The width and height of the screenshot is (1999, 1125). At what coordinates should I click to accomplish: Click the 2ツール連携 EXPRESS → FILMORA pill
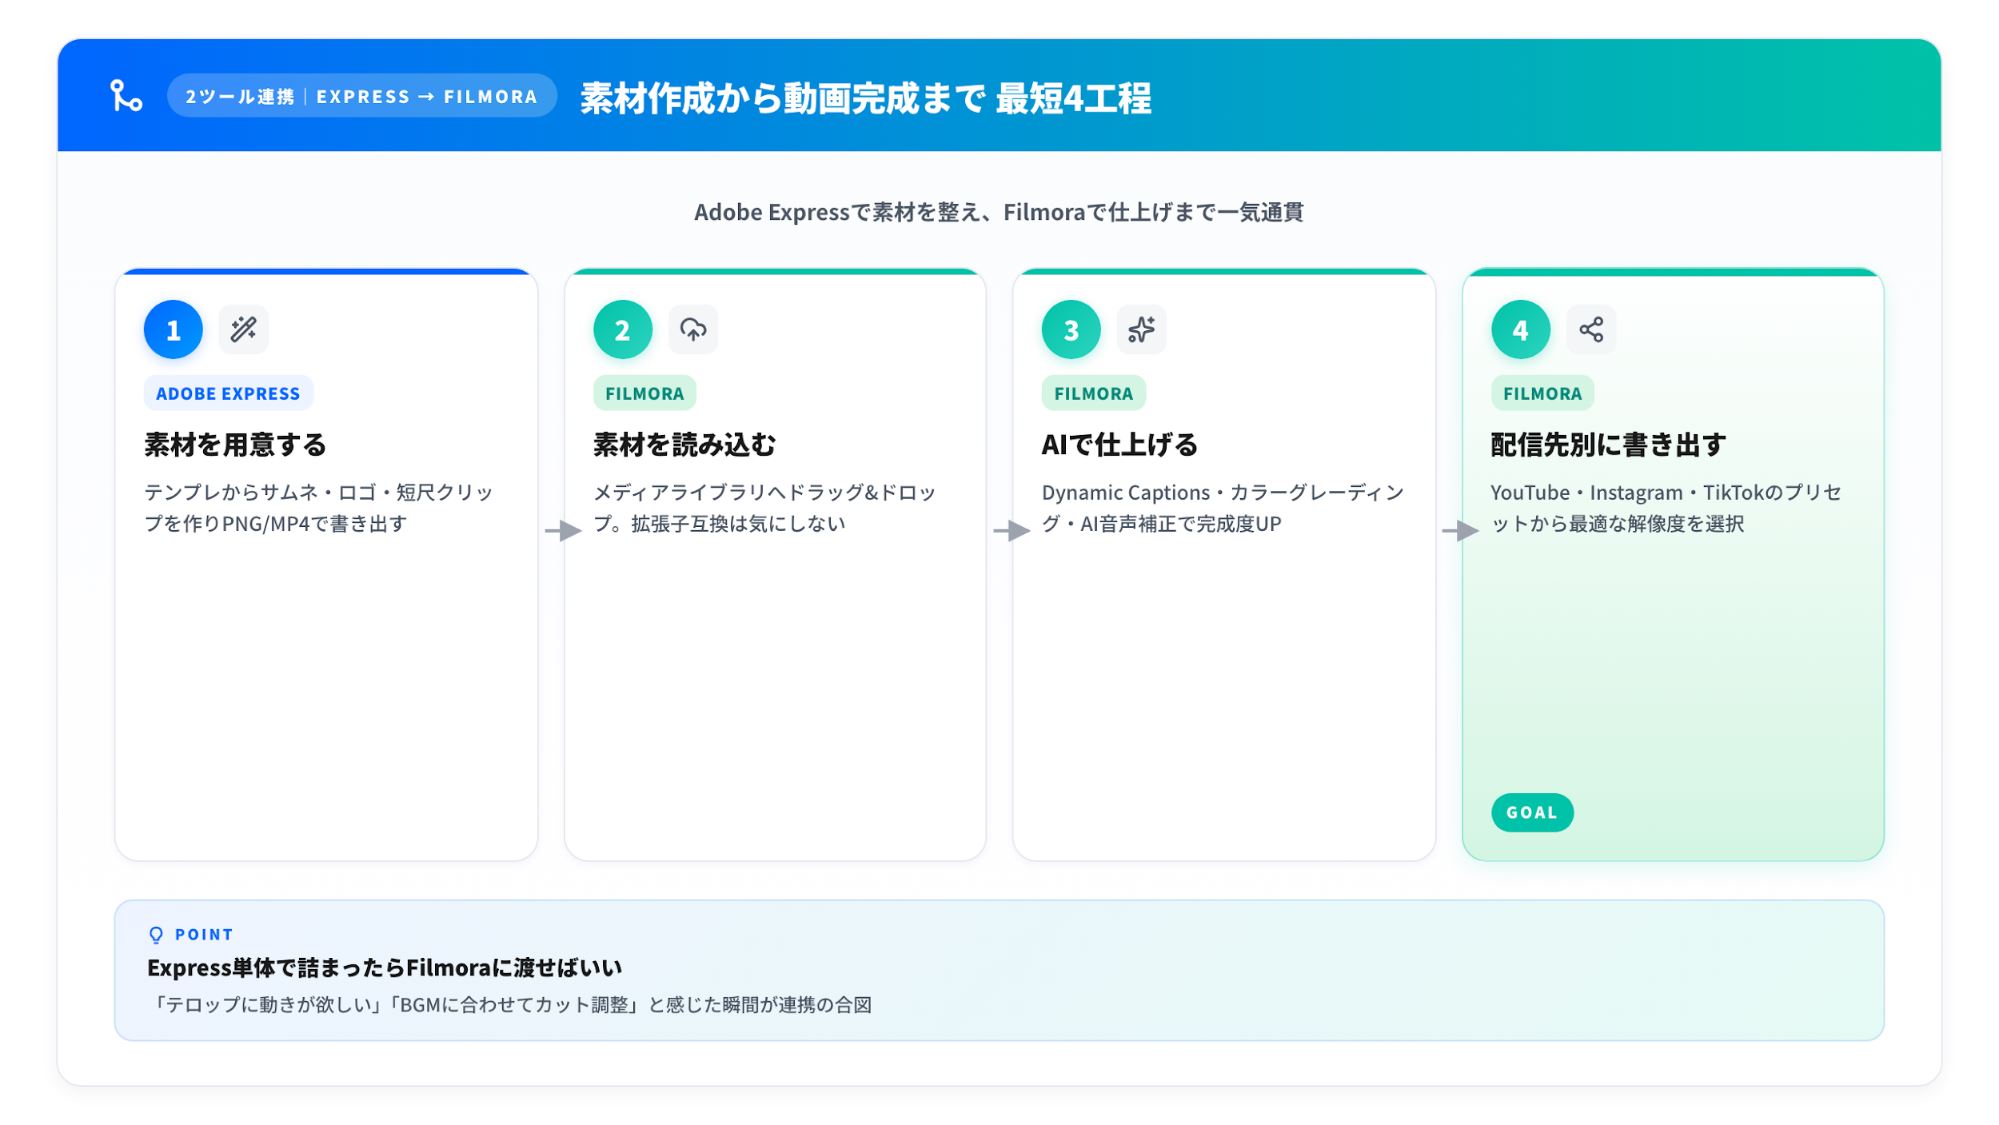(x=362, y=96)
